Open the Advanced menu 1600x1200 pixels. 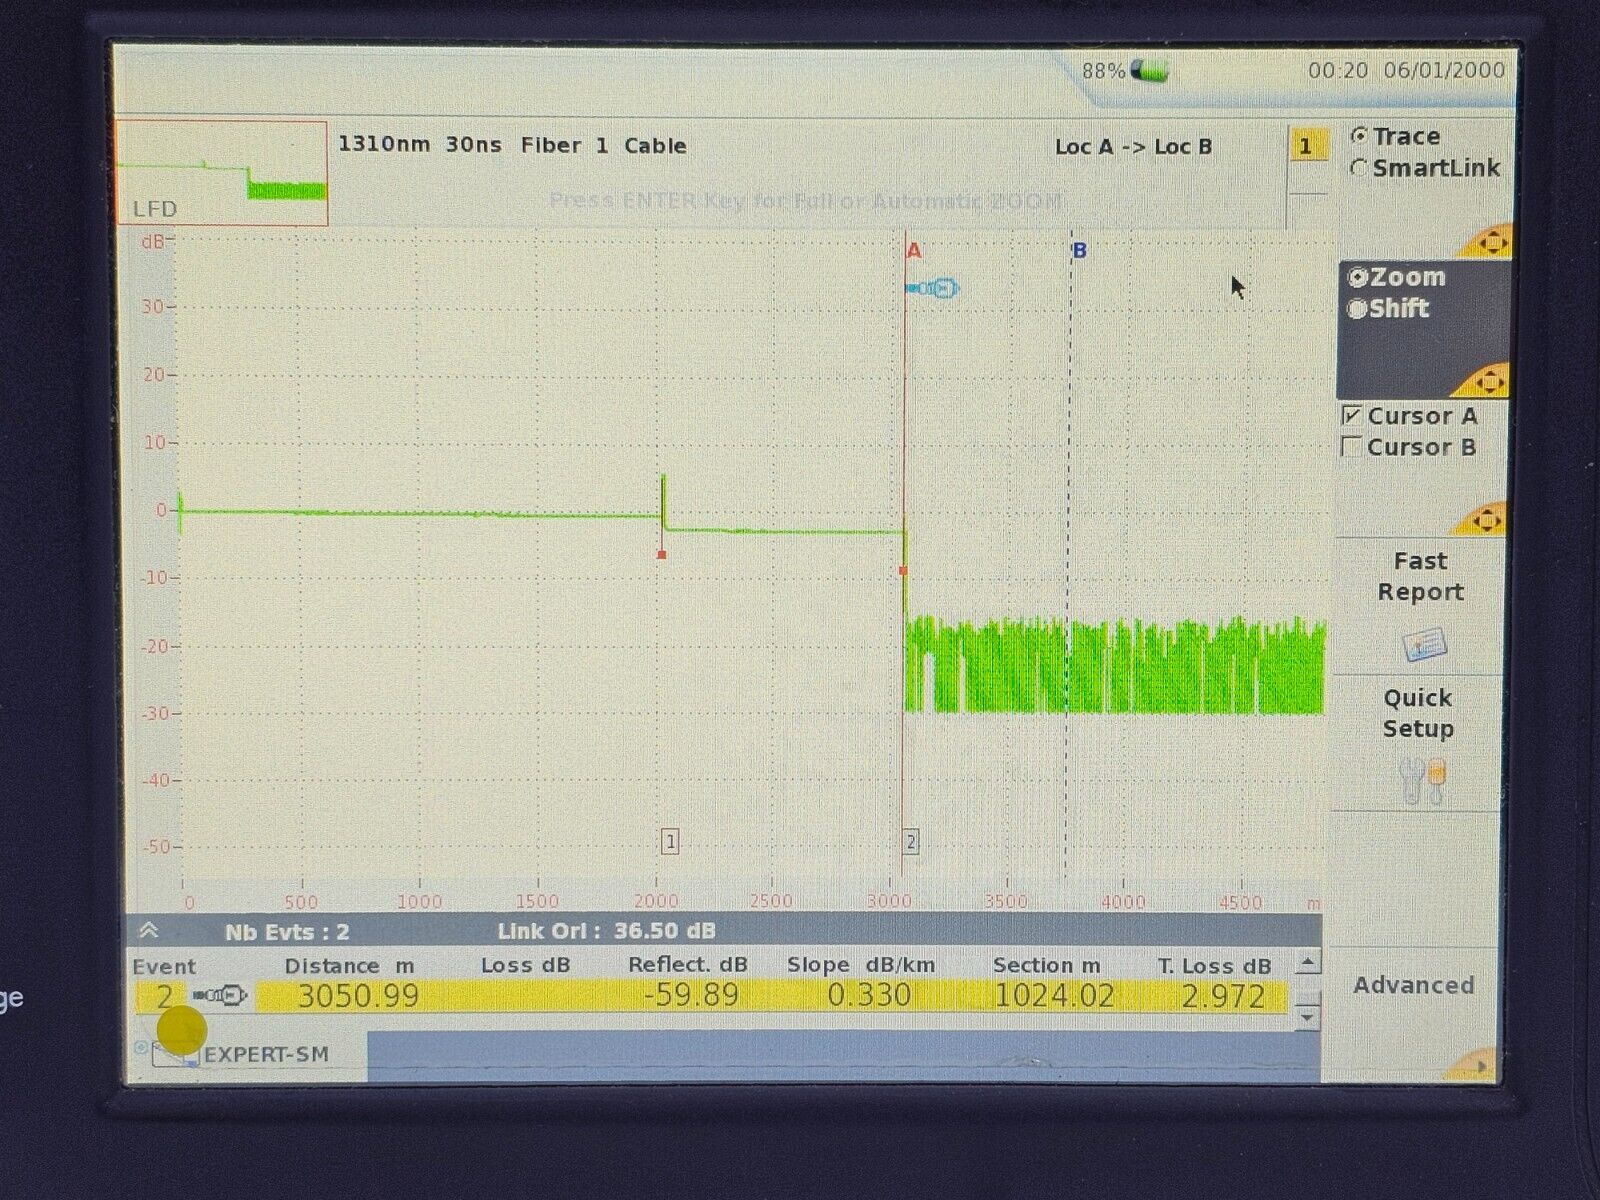tap(1413, 985)
